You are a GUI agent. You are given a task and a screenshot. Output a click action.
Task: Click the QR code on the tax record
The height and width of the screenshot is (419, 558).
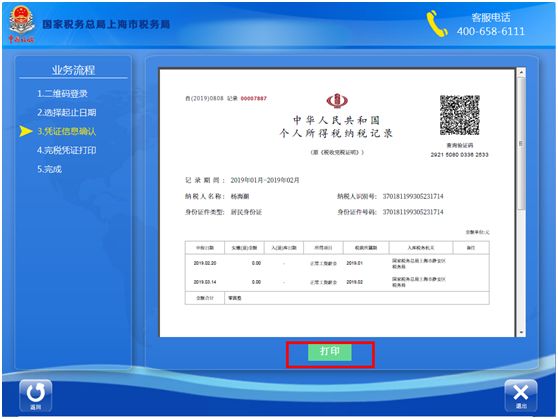pyautogui.click(x=459, y=115)
